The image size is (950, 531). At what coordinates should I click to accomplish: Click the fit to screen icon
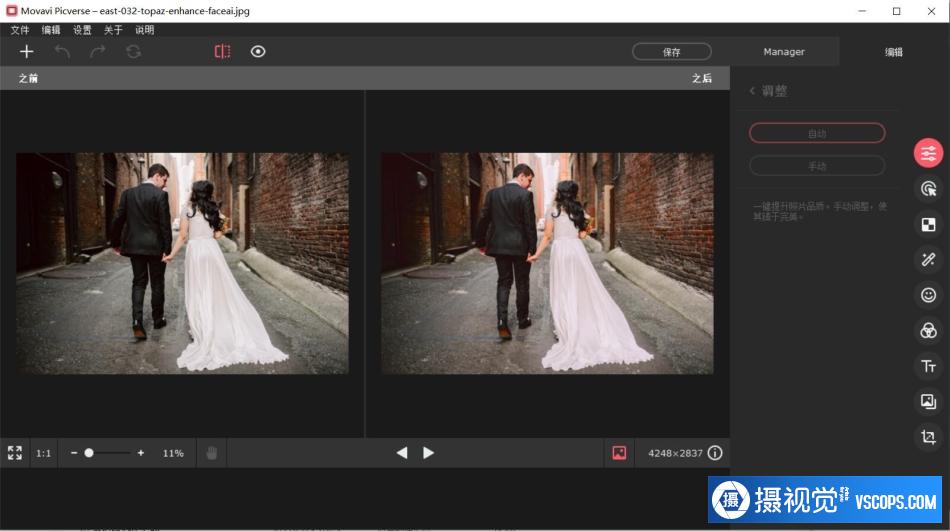tap(15, 453)
